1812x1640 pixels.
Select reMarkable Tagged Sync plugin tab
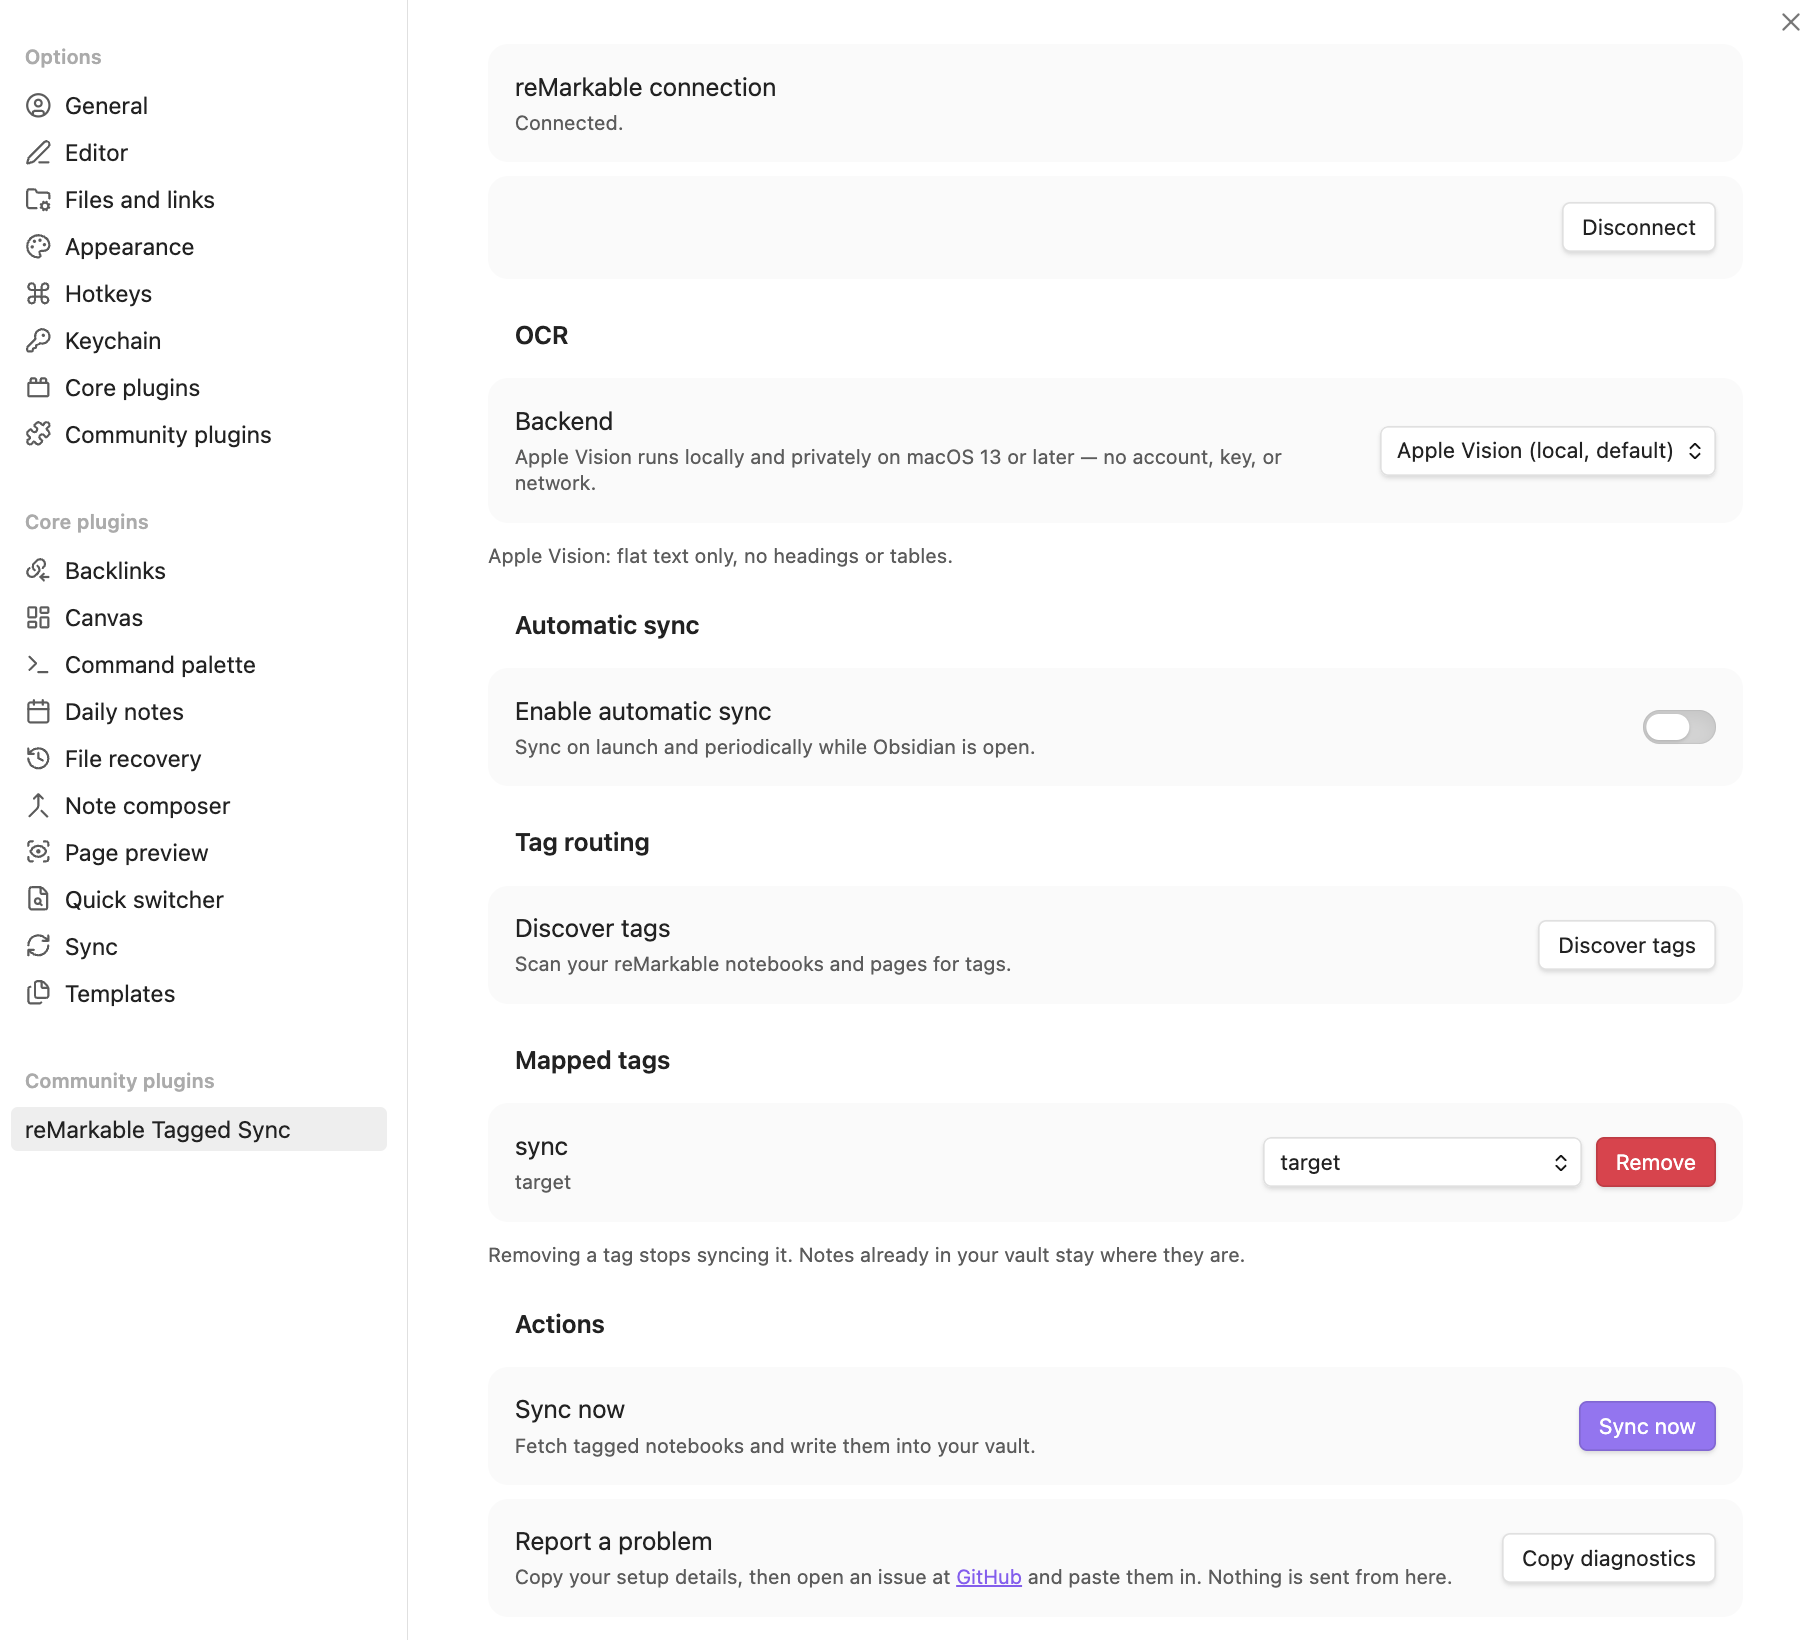click(x=199, y=1130)
